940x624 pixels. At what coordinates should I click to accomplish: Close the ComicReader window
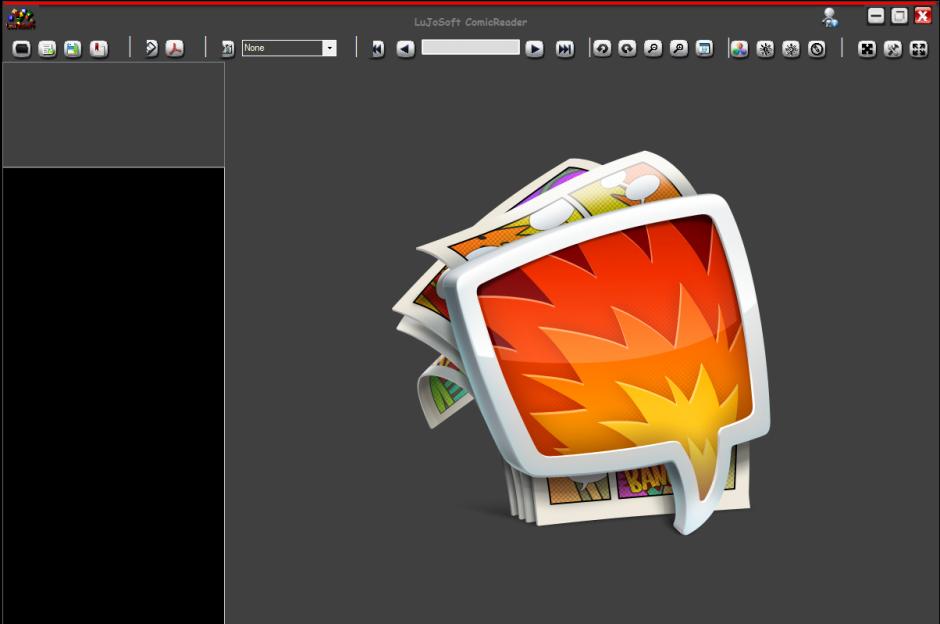(923, 16)
